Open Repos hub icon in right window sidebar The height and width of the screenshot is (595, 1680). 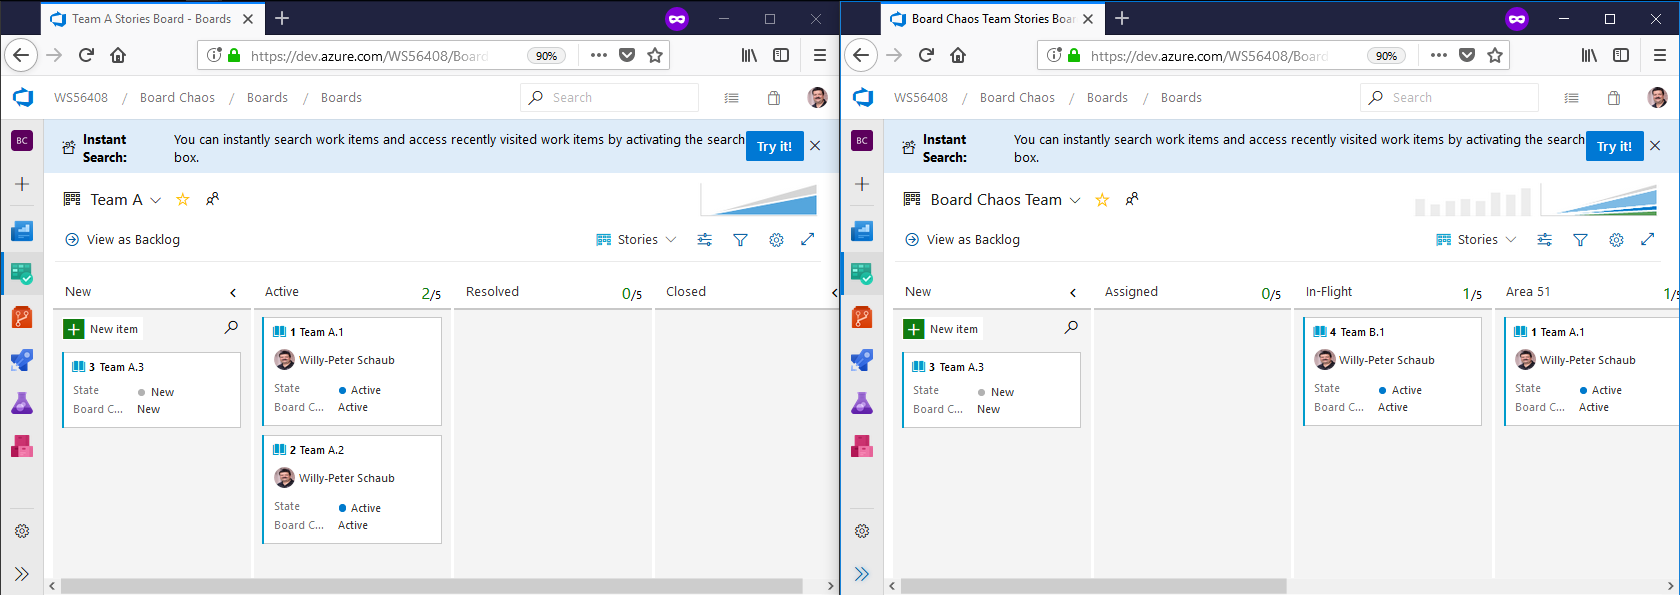coord(862,317)
